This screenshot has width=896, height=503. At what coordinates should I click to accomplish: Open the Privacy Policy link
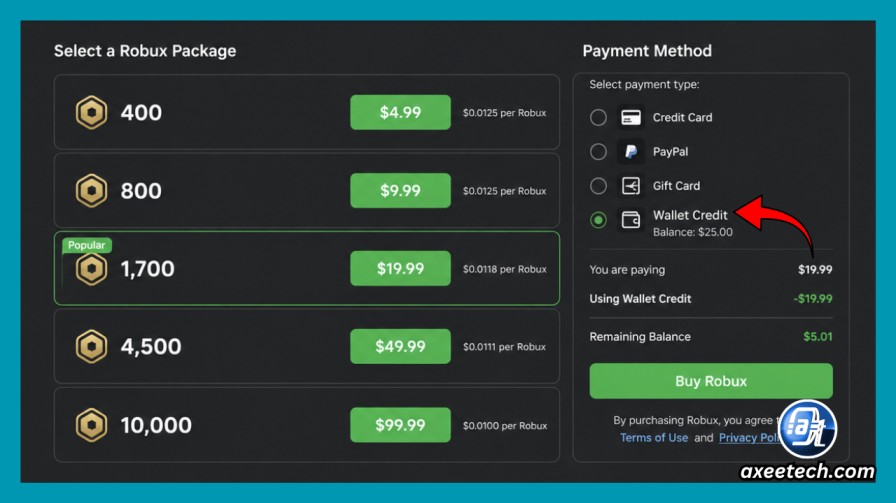coord(749,438)
